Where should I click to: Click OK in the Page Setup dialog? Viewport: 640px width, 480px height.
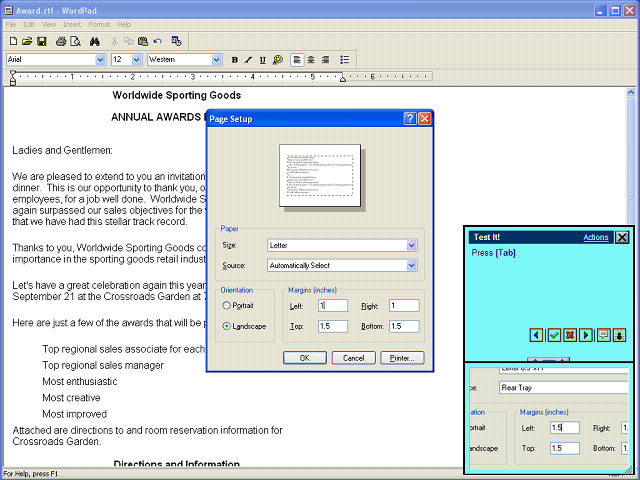coord(305,357)
